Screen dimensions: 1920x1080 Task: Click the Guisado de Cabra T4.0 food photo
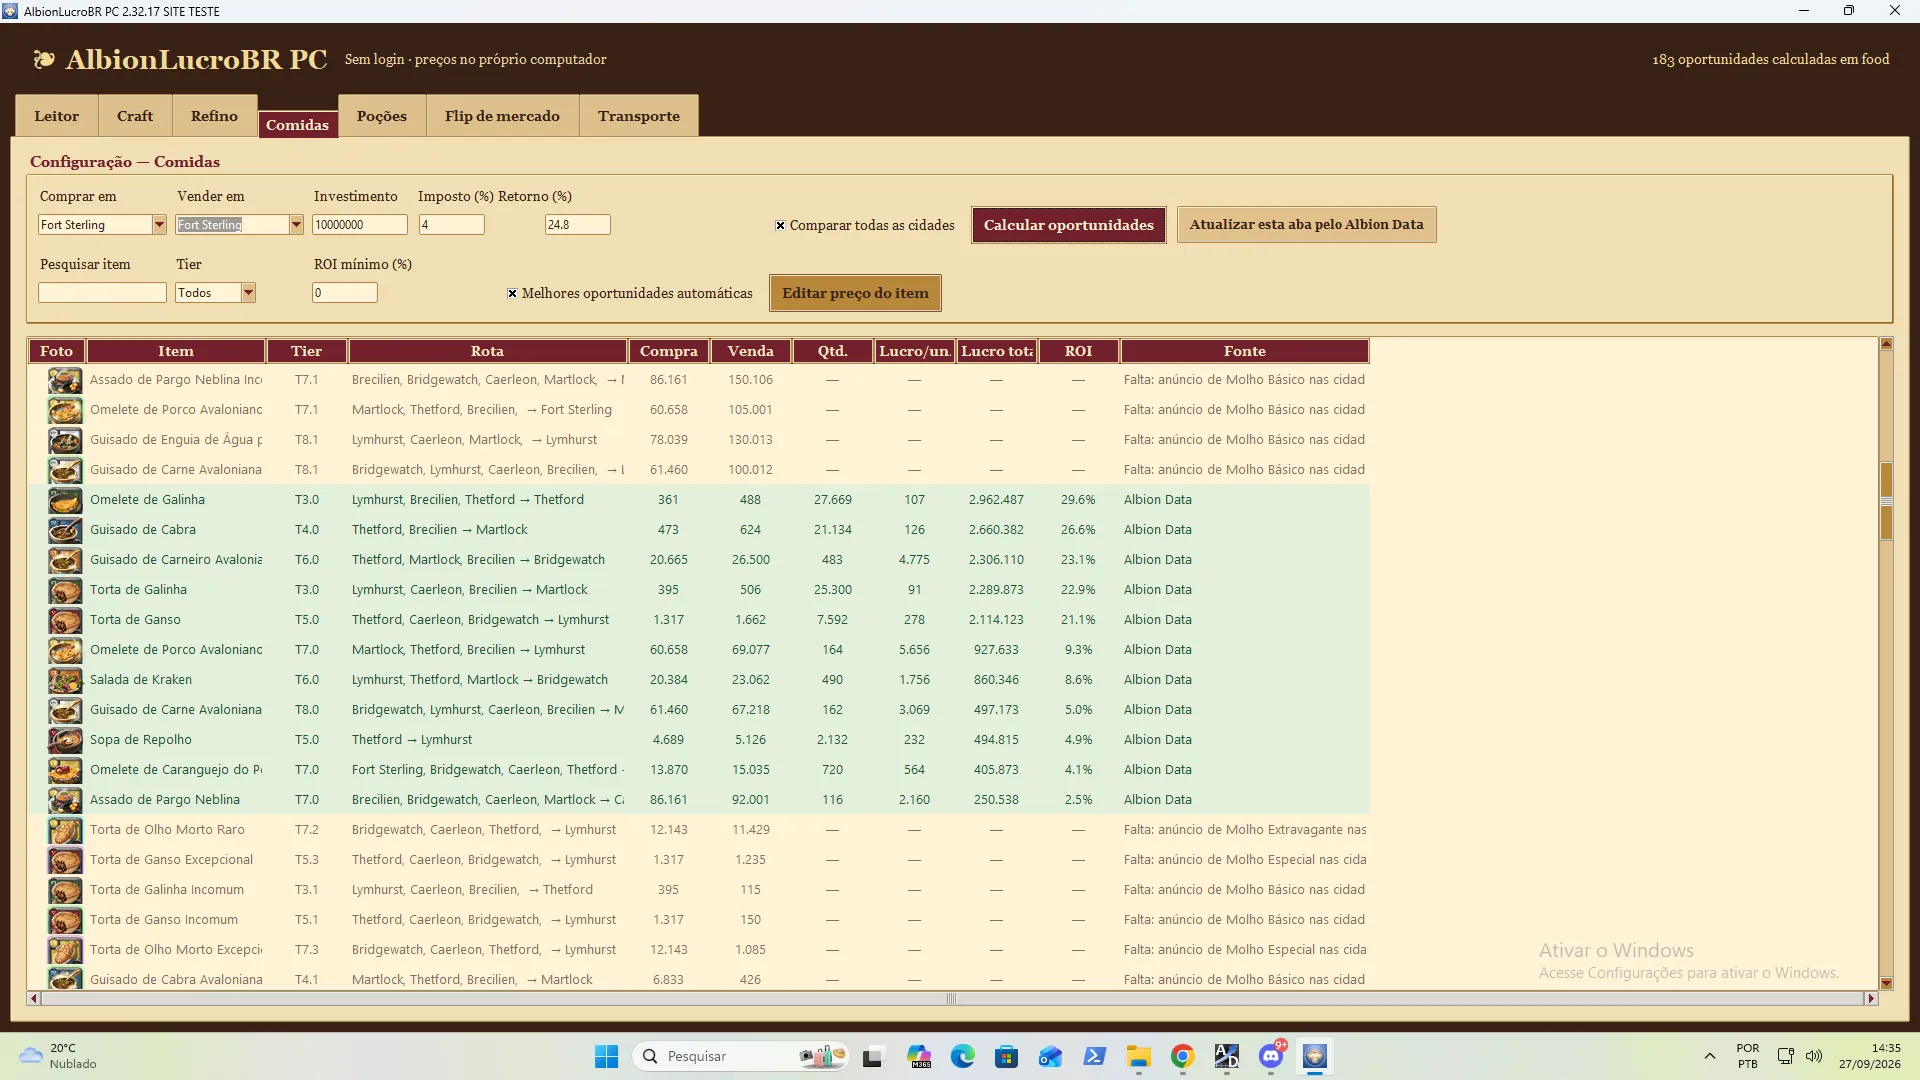[65, 530]
